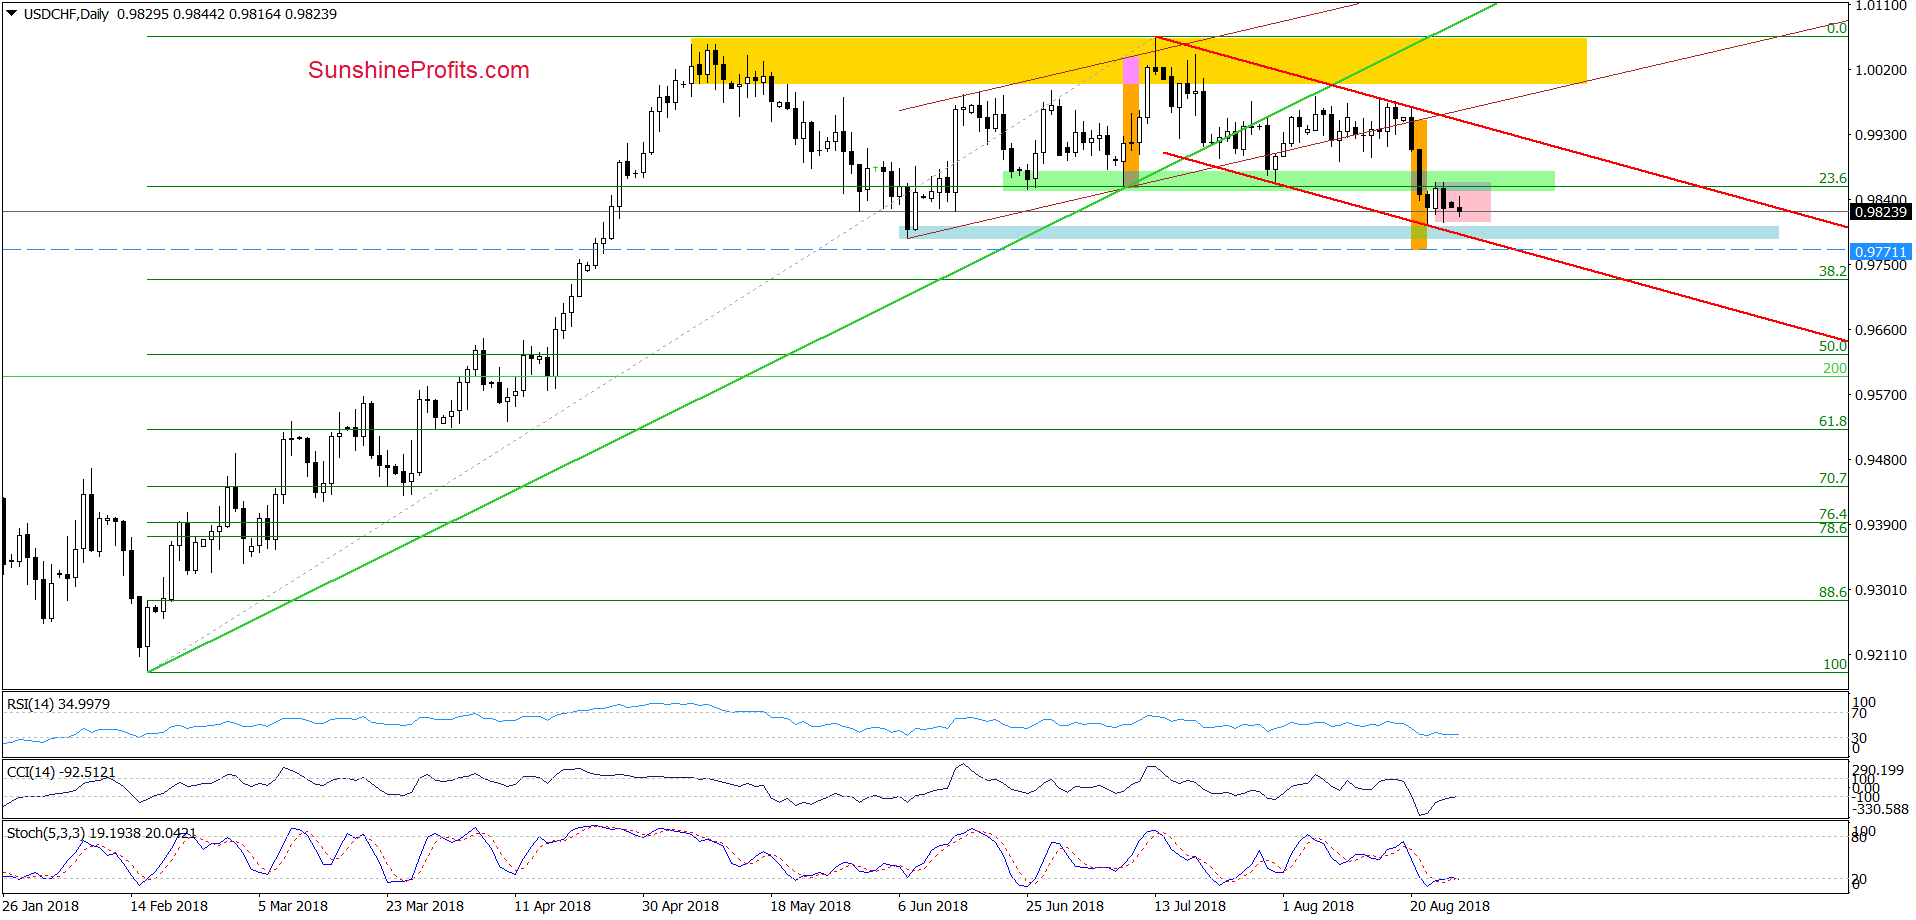The image size is (1916, 920).
Task: Click the 14 Feb 2018 date label
Action: 169,906
